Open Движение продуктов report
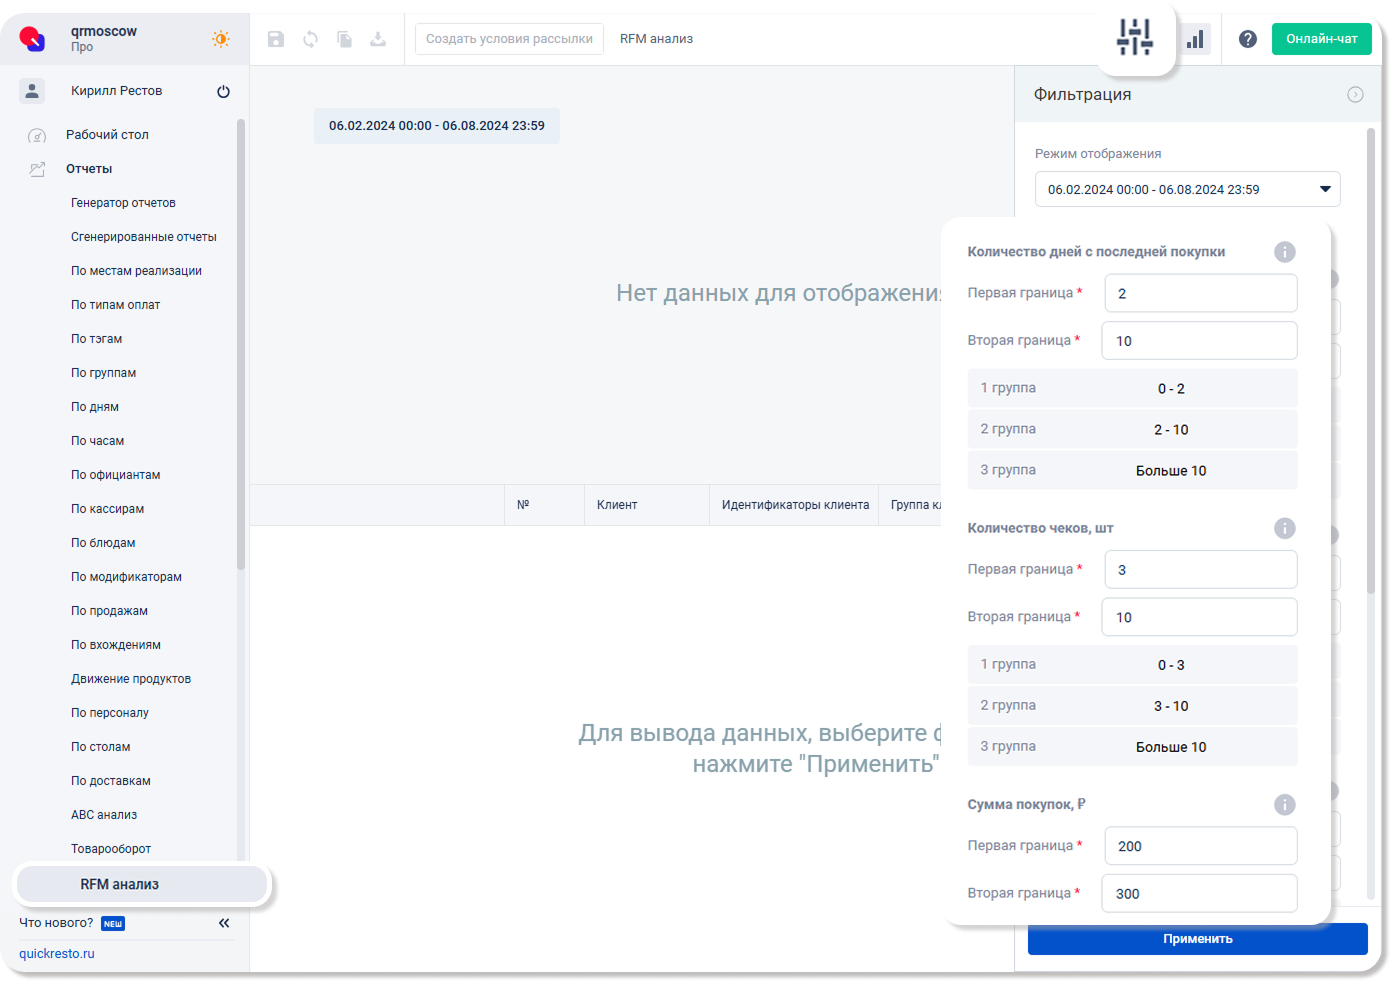This screenshot has width=1391, height=981. [131, 679]
